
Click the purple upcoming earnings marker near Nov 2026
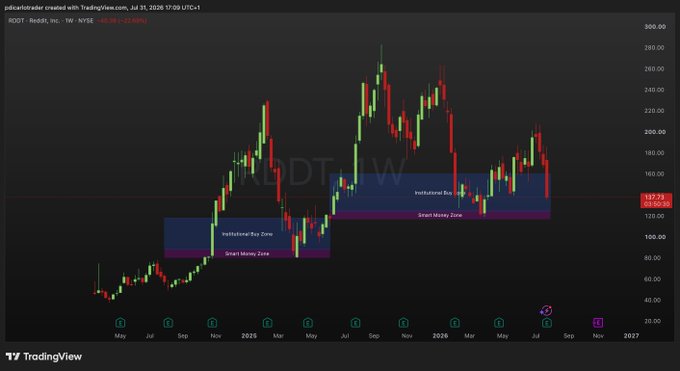click(x=598, y=323)
